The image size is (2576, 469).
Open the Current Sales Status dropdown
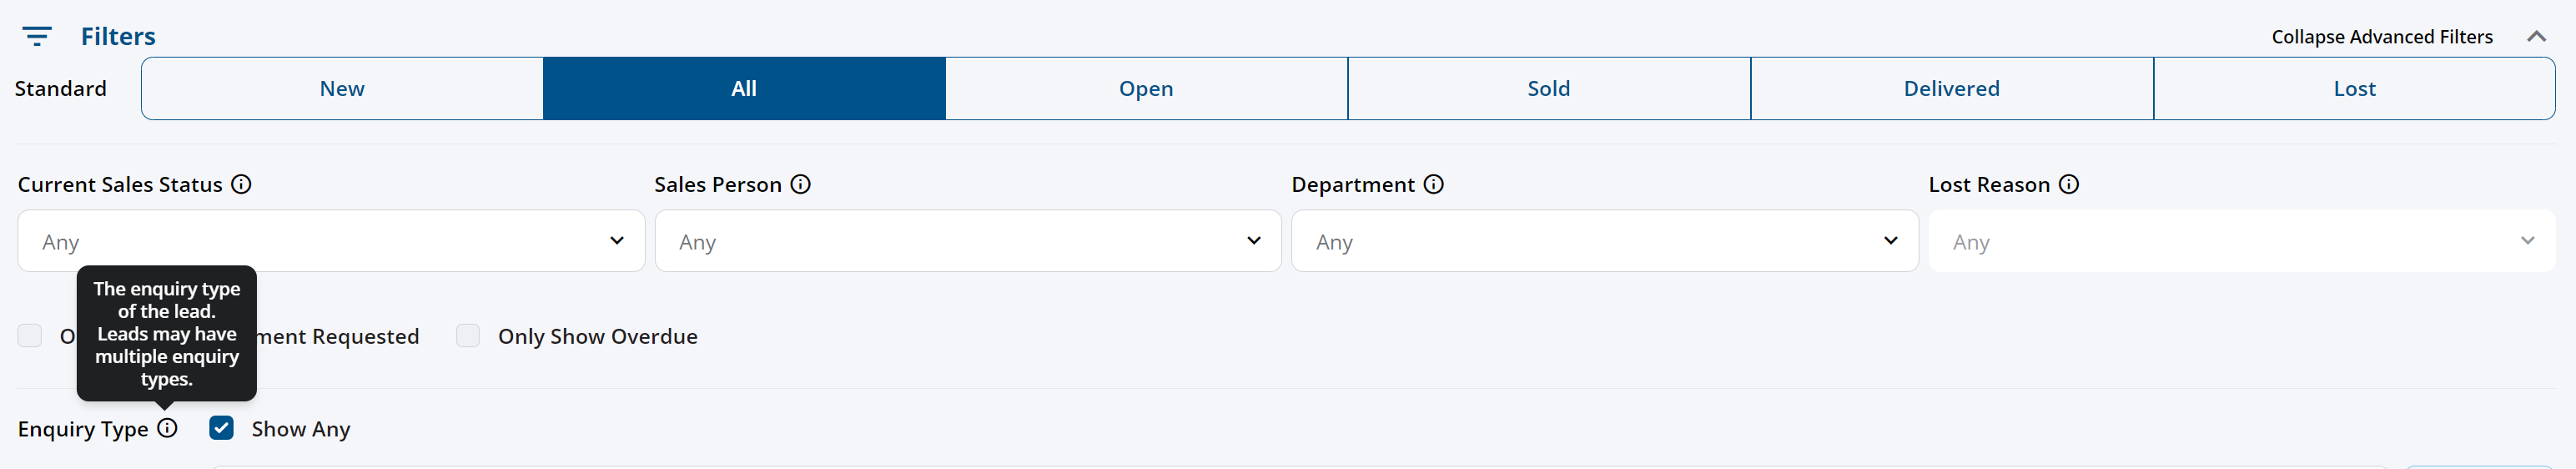tap(331, 241)
